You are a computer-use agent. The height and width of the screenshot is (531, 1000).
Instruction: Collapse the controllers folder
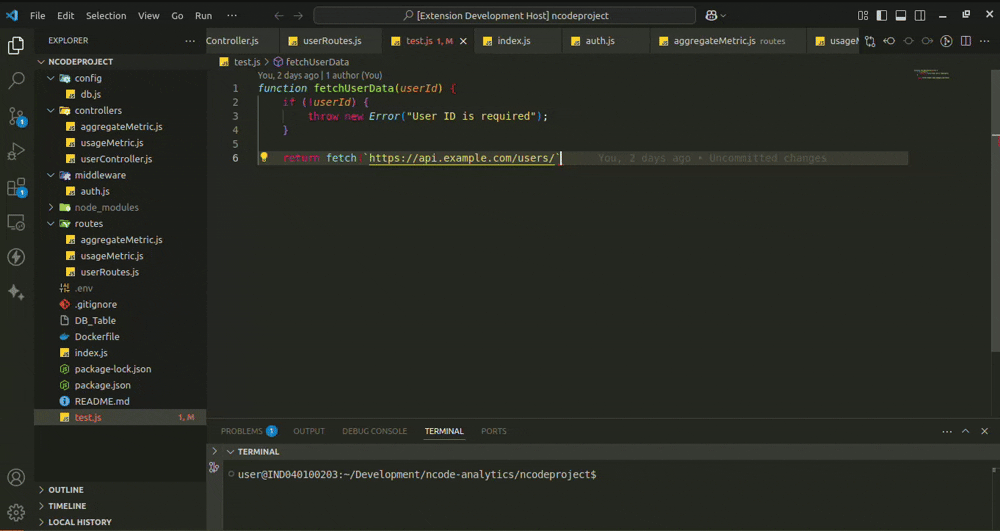coord(51,110)
